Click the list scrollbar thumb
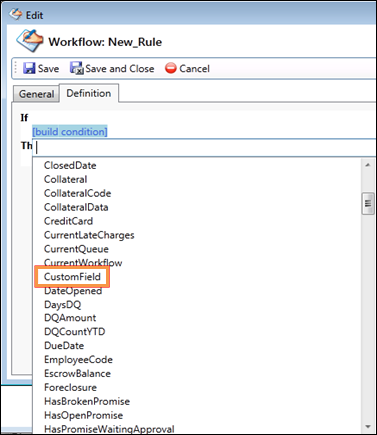The height and width of the screenshot is (435, 377). tap(368, 203)
